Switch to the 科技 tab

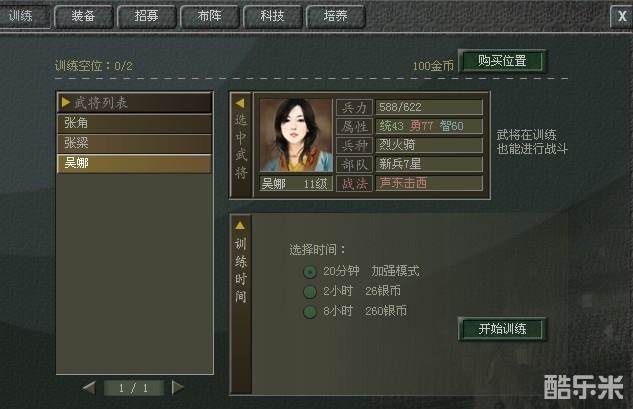pyautogui.click(x=272, y=17)
